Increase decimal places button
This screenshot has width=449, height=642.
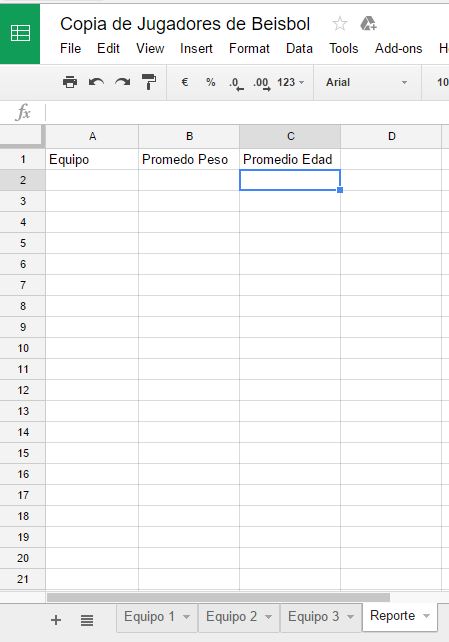tap(262, 84)
